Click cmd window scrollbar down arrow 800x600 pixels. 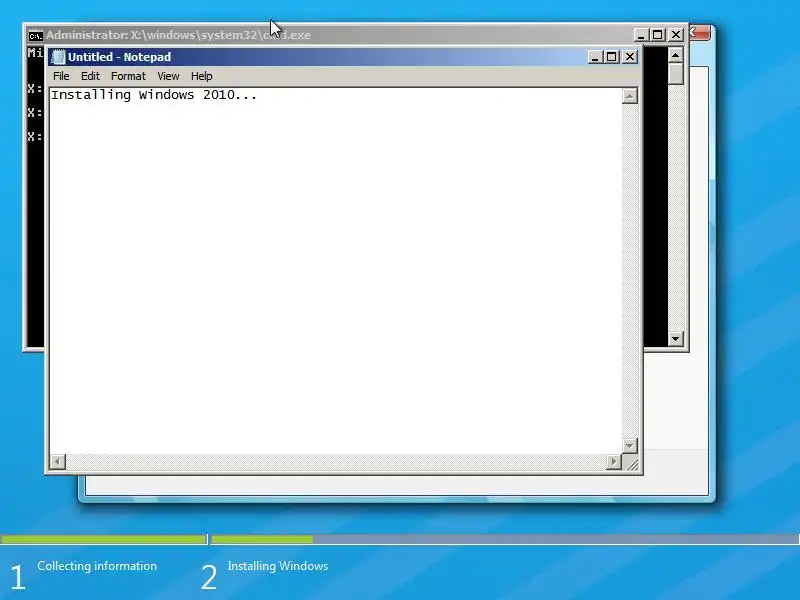tap(676, 338)
